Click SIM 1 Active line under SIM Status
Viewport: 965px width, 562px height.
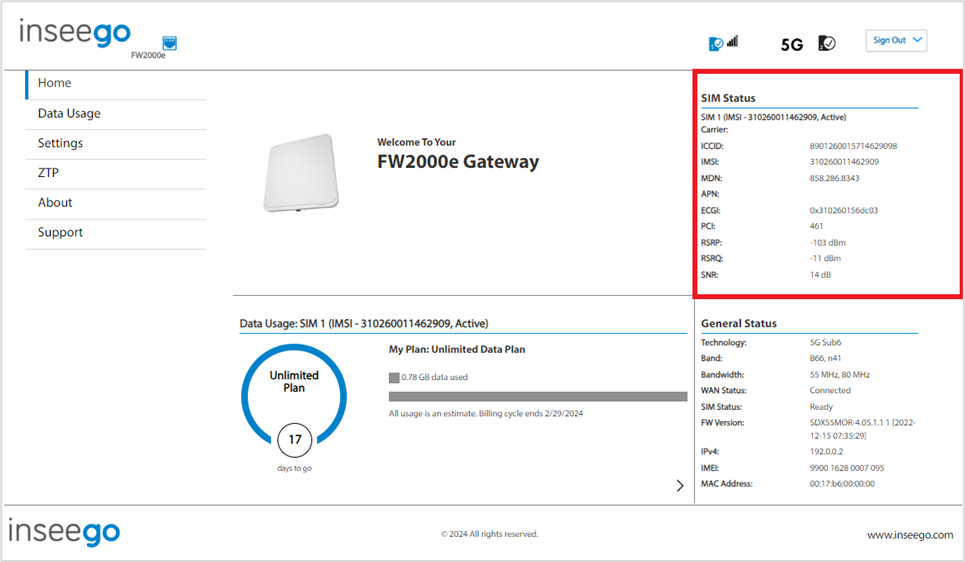[x=774, y=117]
